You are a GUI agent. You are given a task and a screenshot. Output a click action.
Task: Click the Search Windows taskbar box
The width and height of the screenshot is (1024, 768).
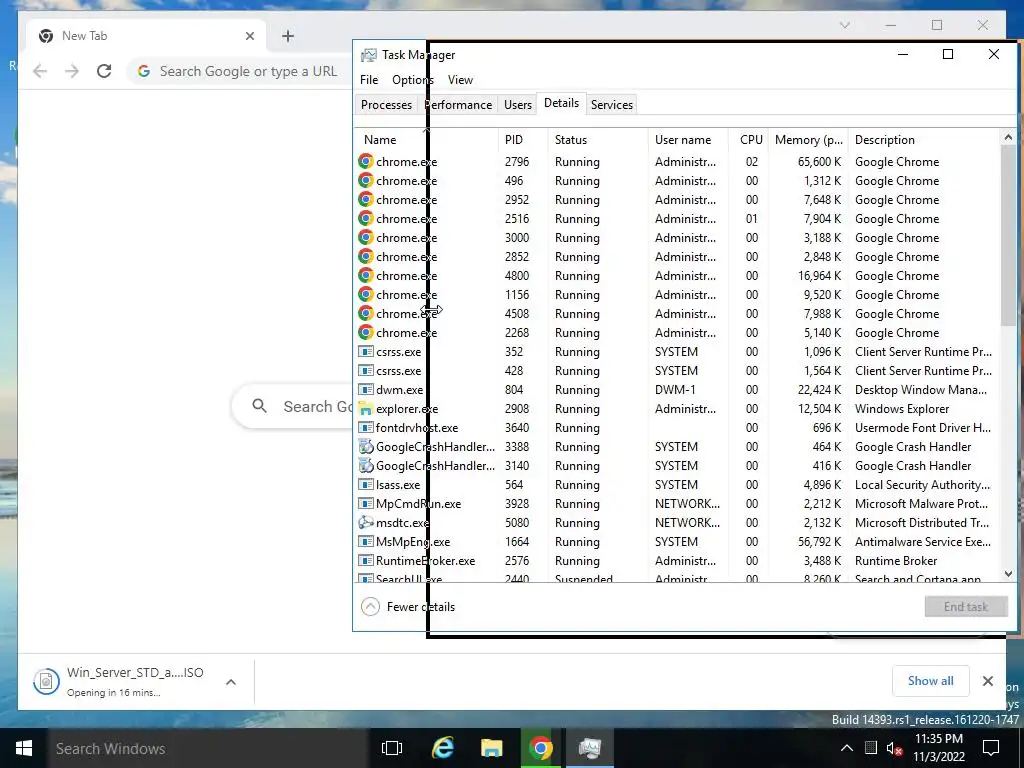[x=208, y=748]
